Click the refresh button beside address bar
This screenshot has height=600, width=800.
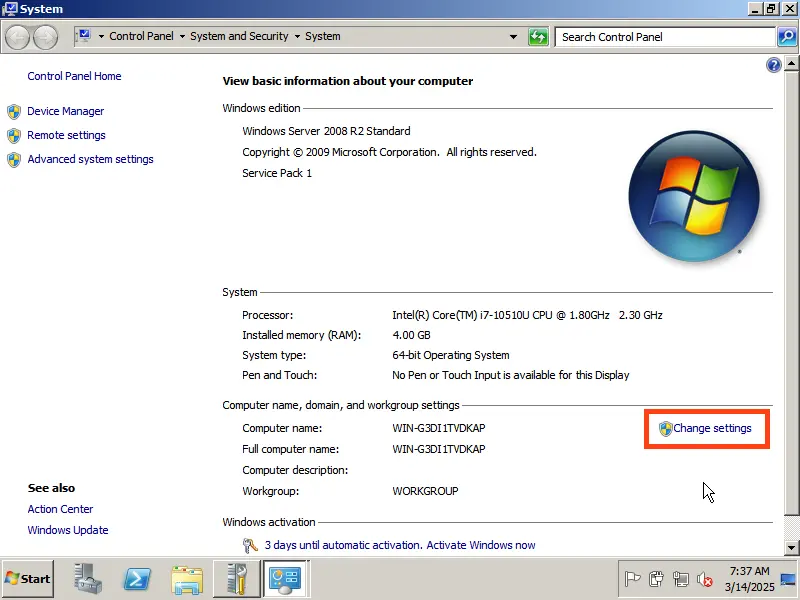[x=538, y=37]
